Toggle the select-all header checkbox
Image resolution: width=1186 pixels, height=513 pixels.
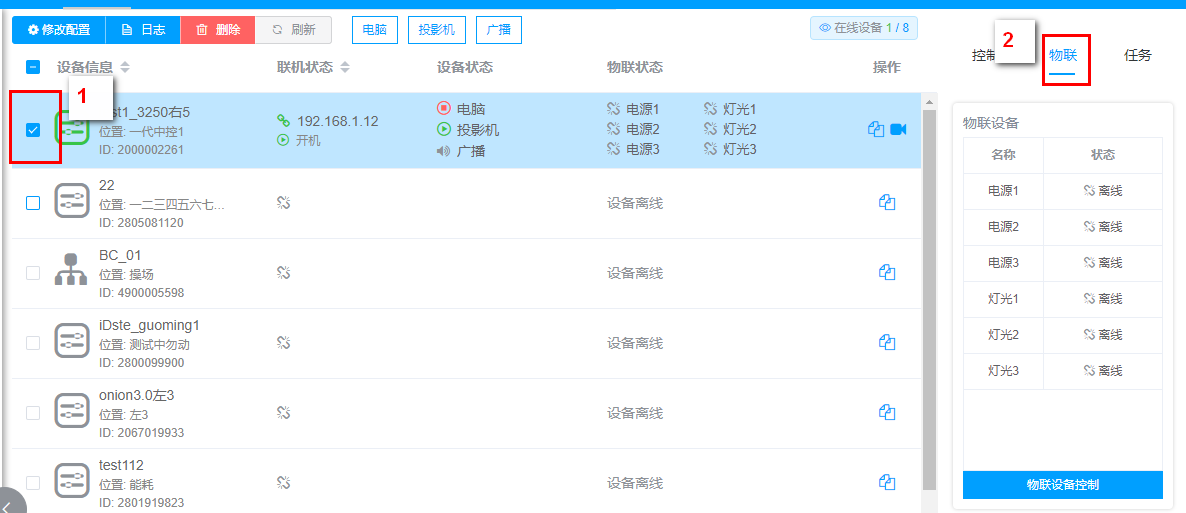coord(33,67)
